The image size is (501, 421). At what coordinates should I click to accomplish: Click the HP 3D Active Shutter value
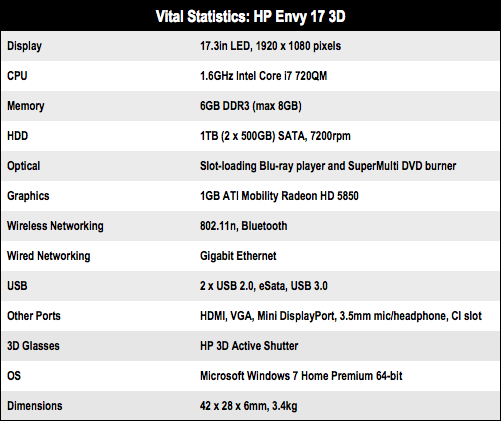(249, 346)
